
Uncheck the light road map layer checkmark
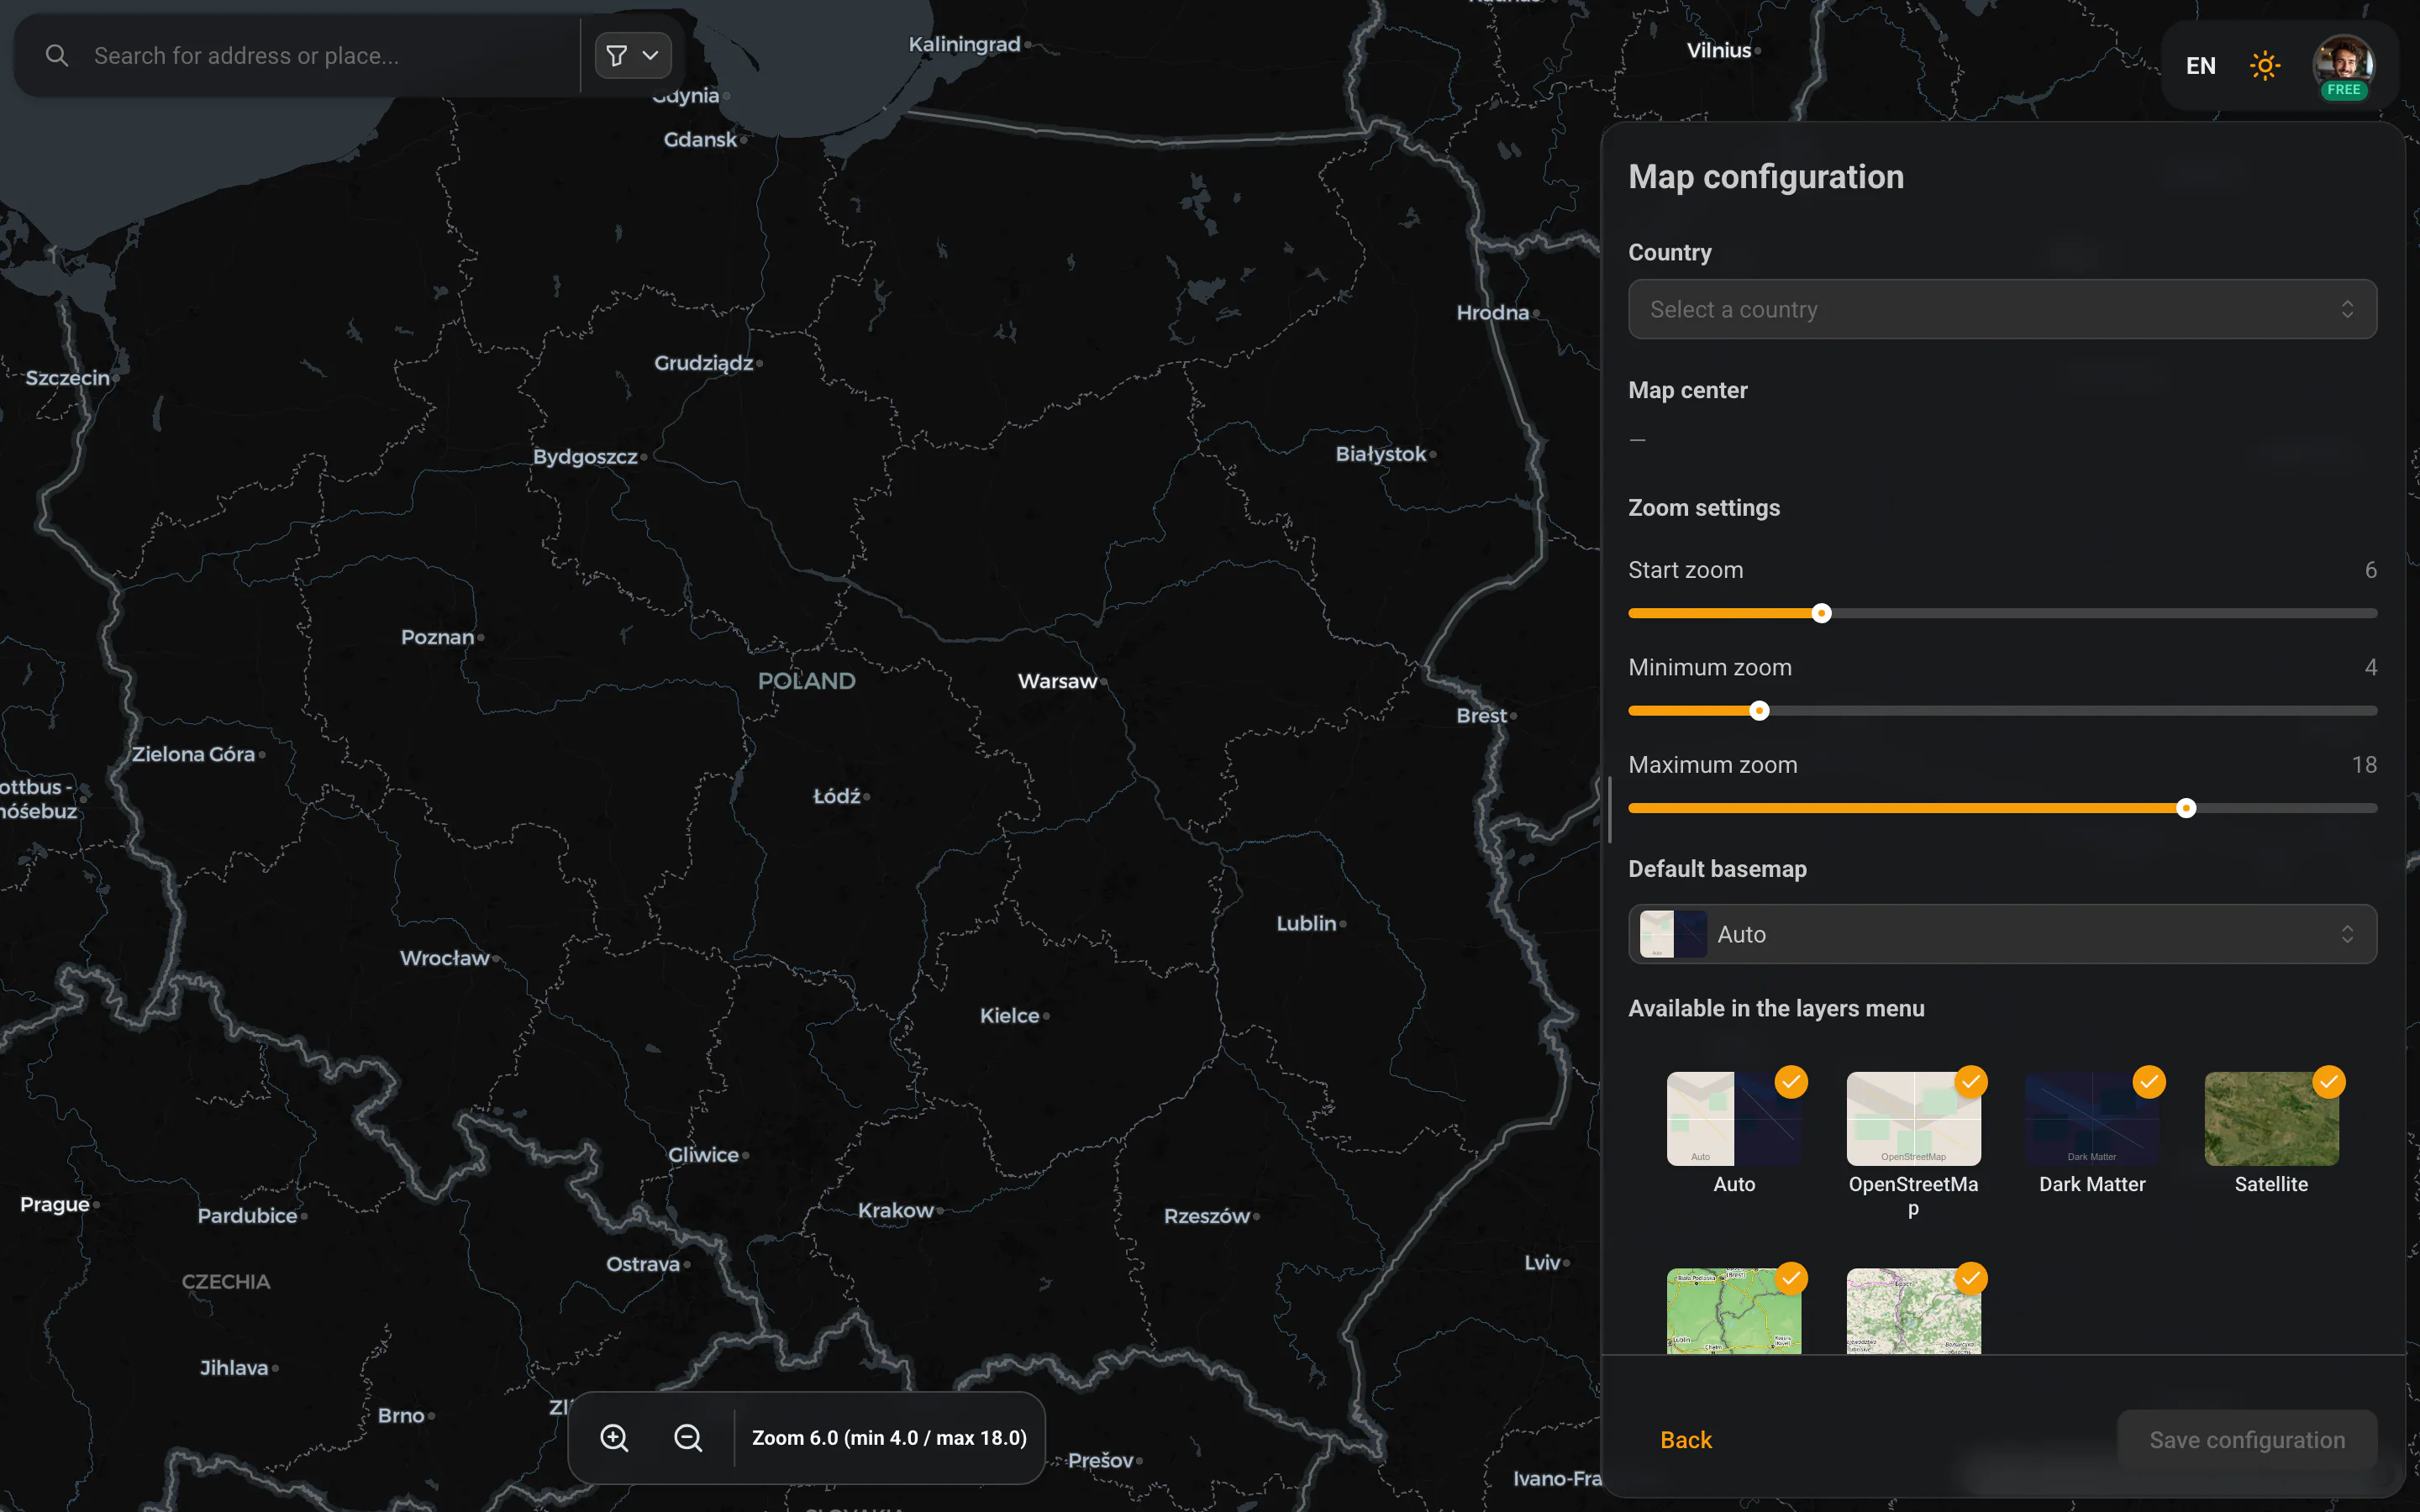point(1970,1278)
